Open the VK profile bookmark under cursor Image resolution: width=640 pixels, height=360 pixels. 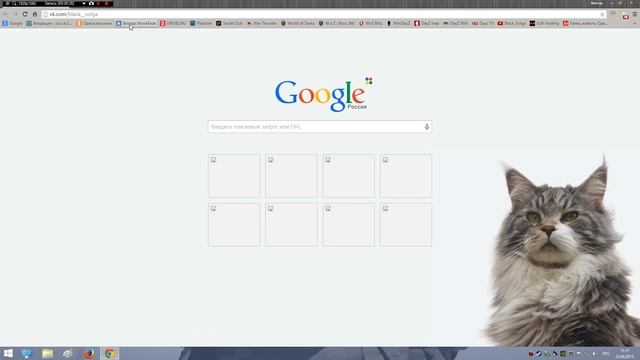point(136,24)
